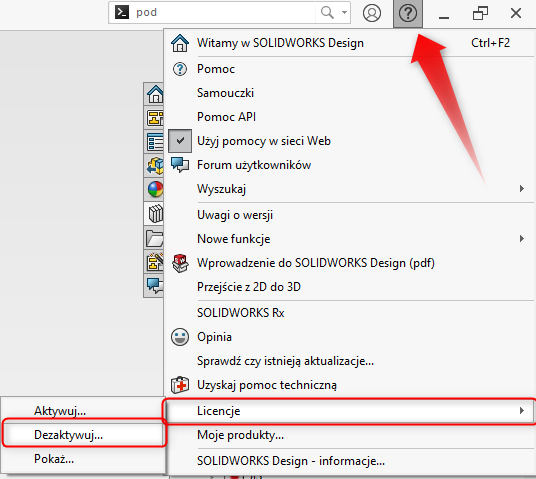Open task pane Design Library tab
The height and width of the screenshot is (479, 536).
154,118
